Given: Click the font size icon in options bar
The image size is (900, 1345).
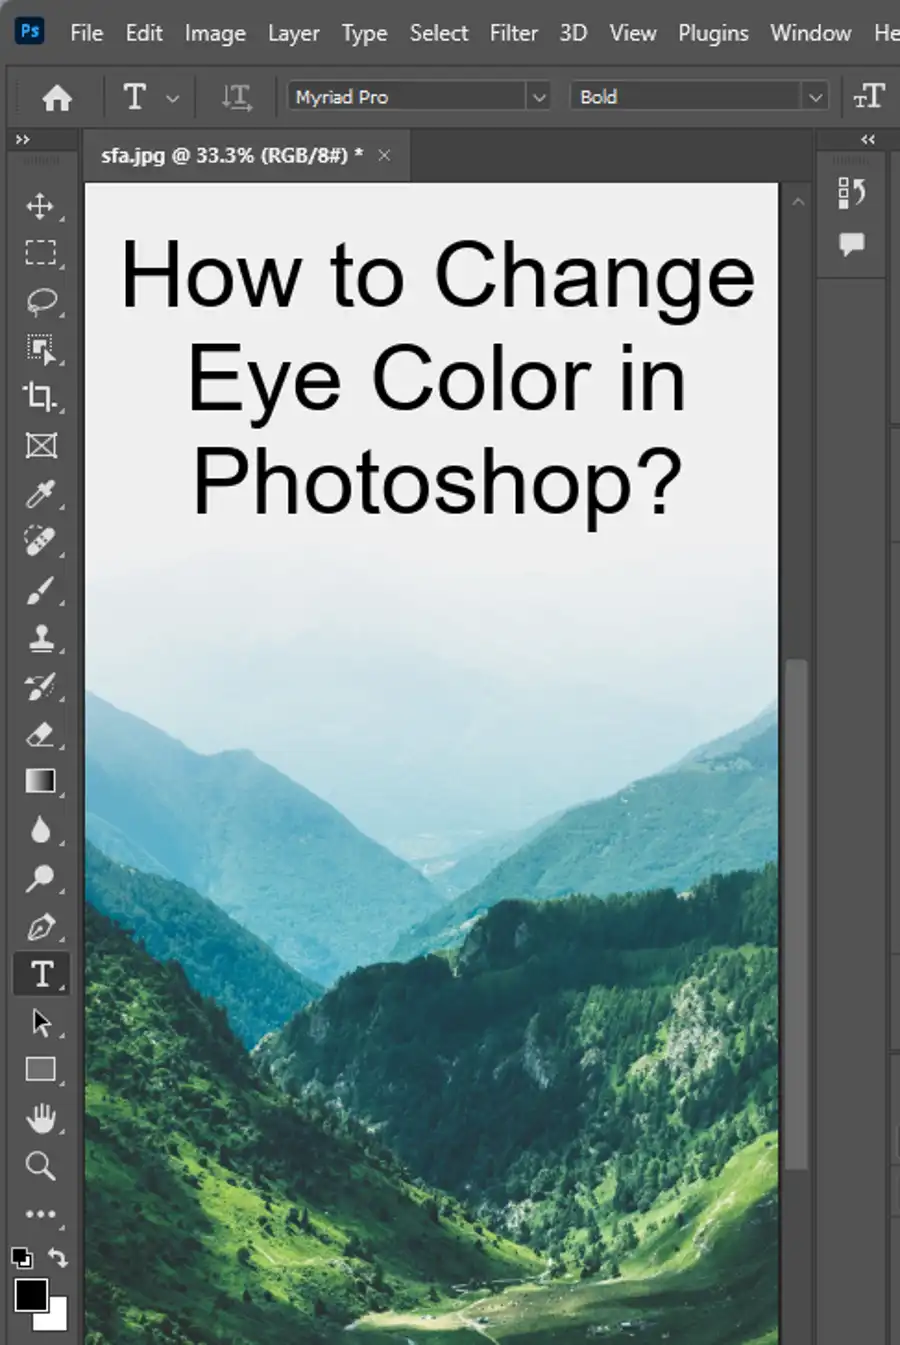Looking at the screenshot, I should 869,96.
